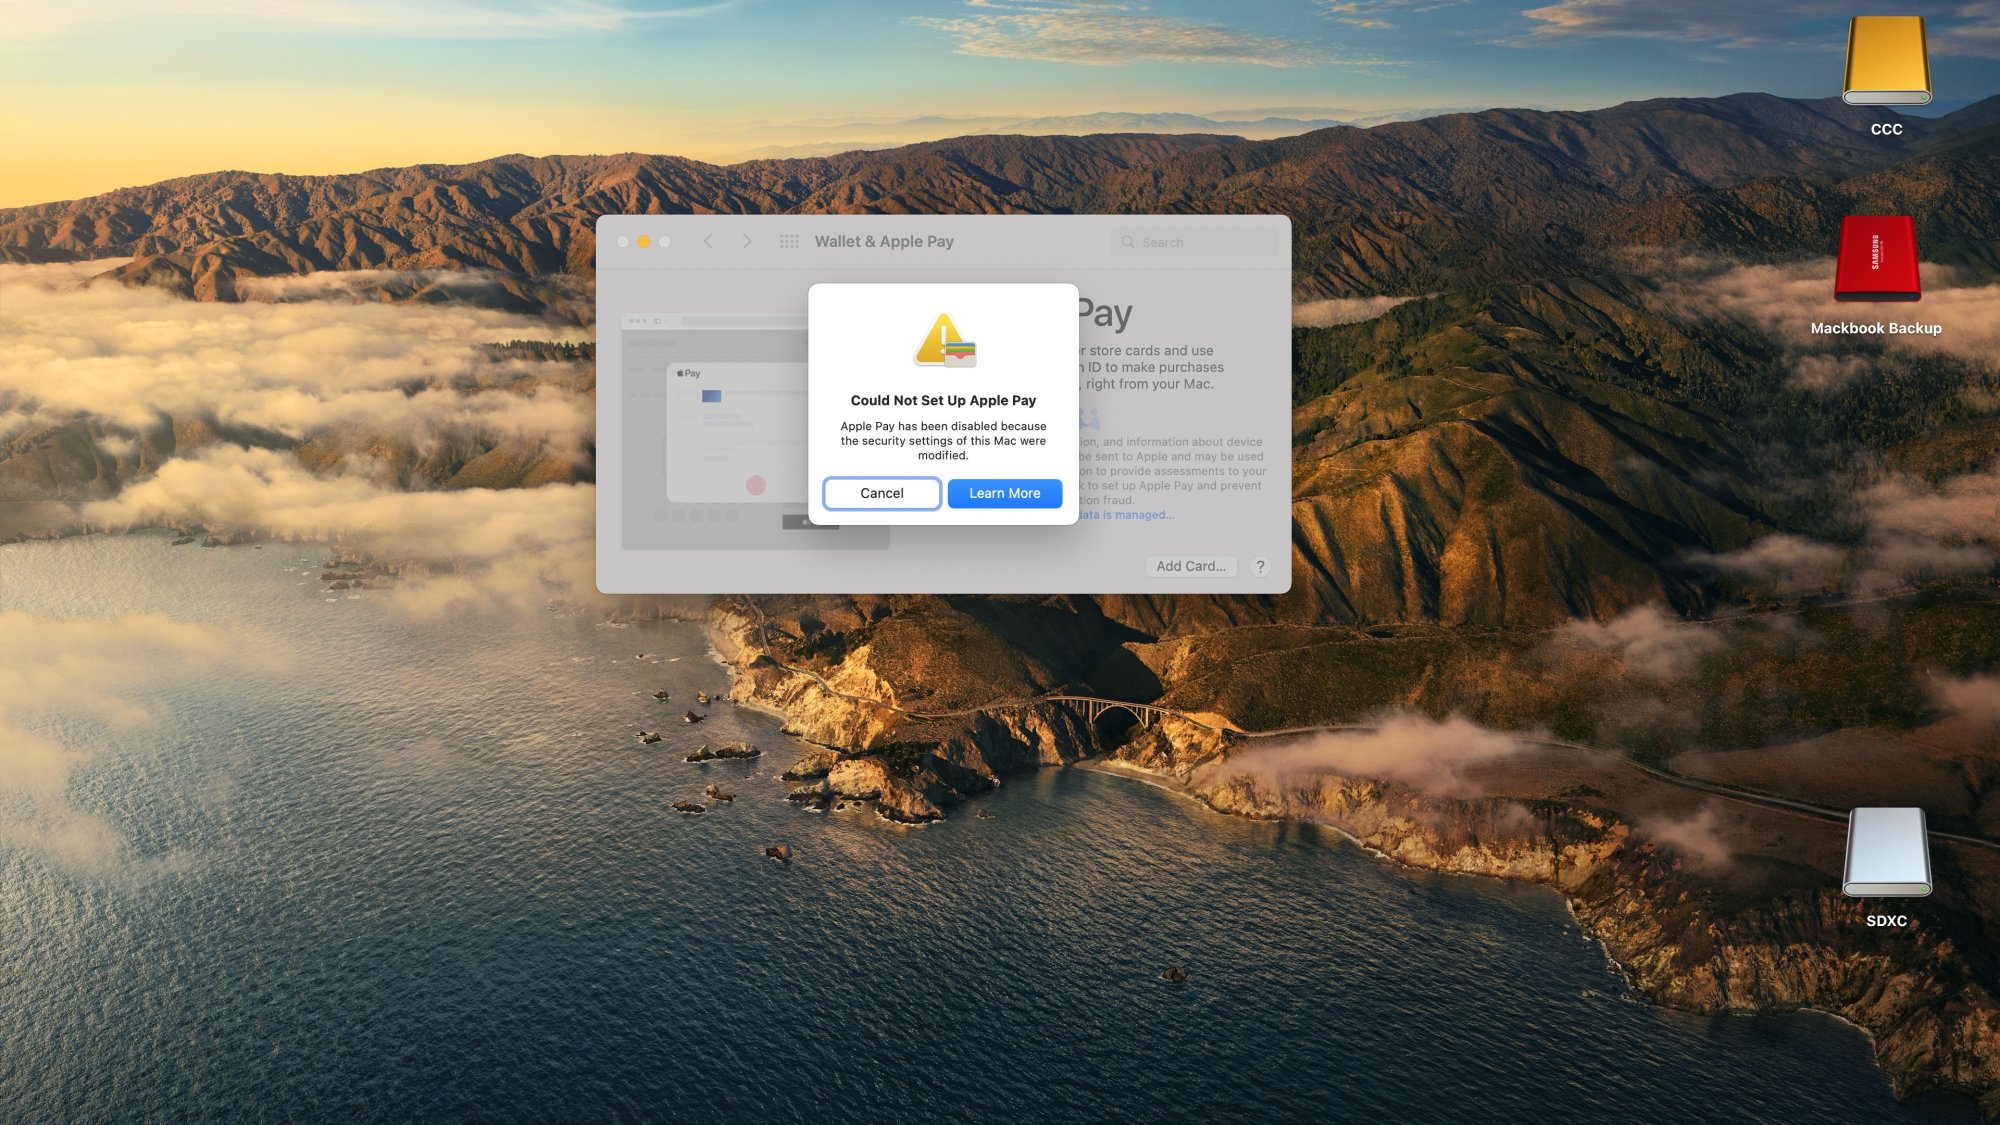Open the Mackbook Backup Samsung drive
This screenshot has width=2000, height=1125.
coord(1876,260)
